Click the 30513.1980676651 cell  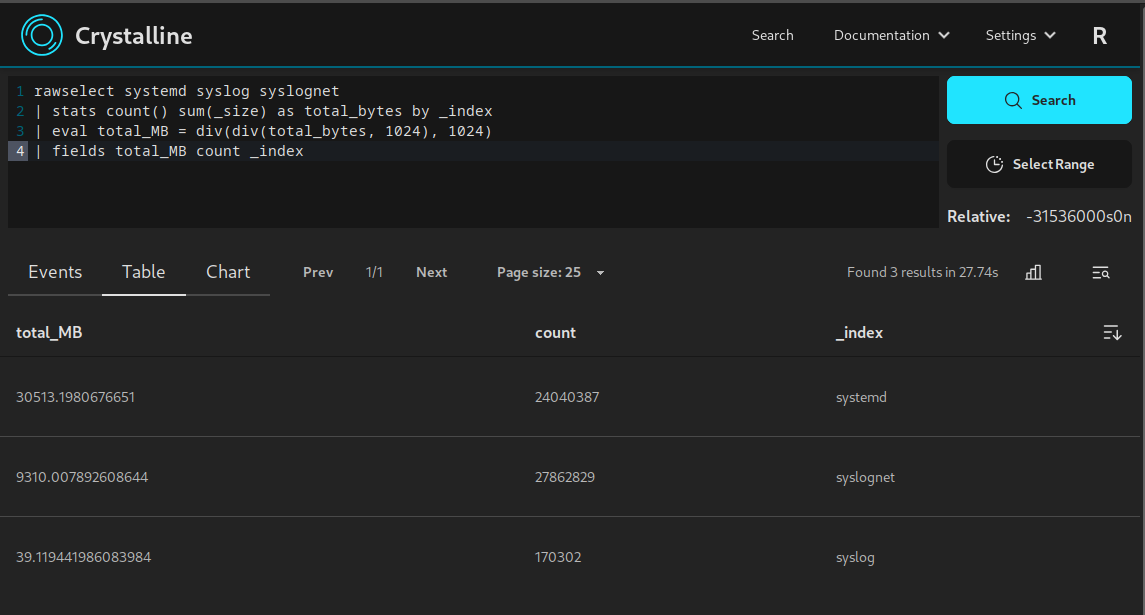(x=75, y=397)
